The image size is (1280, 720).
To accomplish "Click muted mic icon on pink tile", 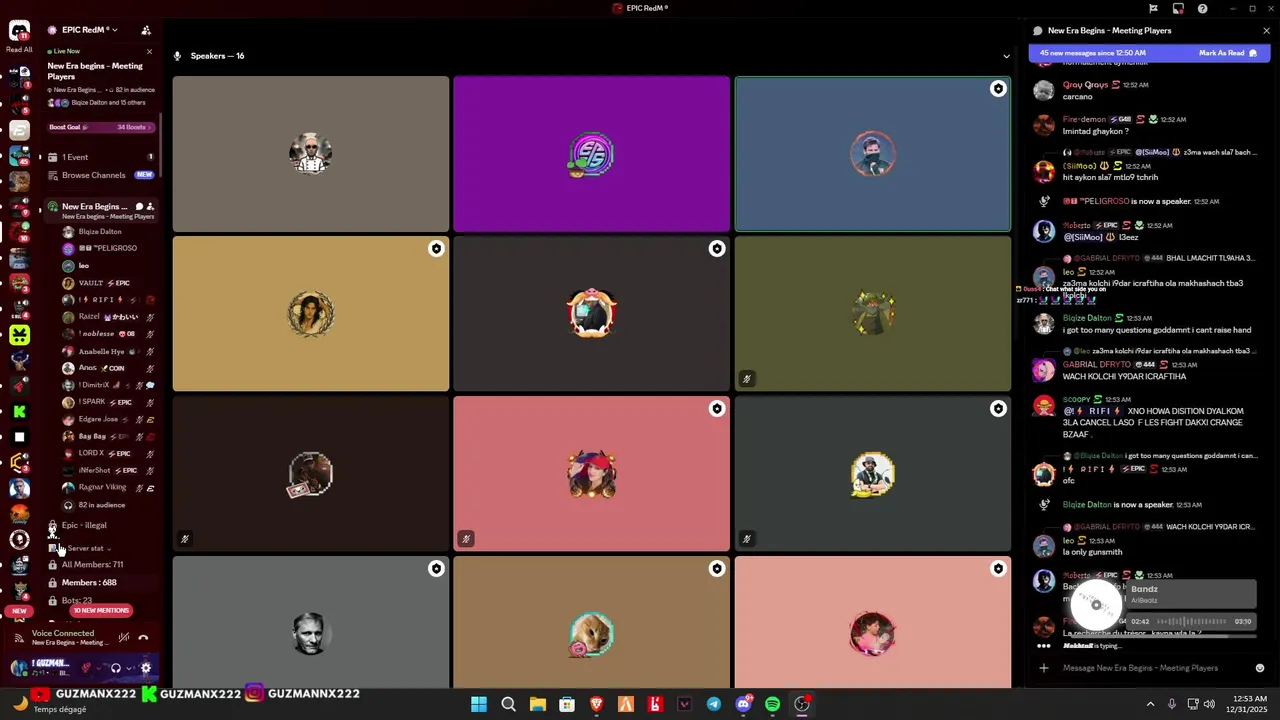I will (465, 539).
